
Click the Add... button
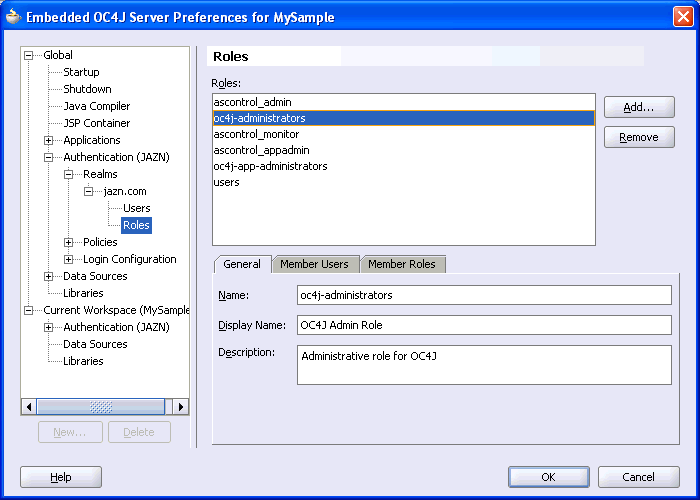tap(639, 107)
